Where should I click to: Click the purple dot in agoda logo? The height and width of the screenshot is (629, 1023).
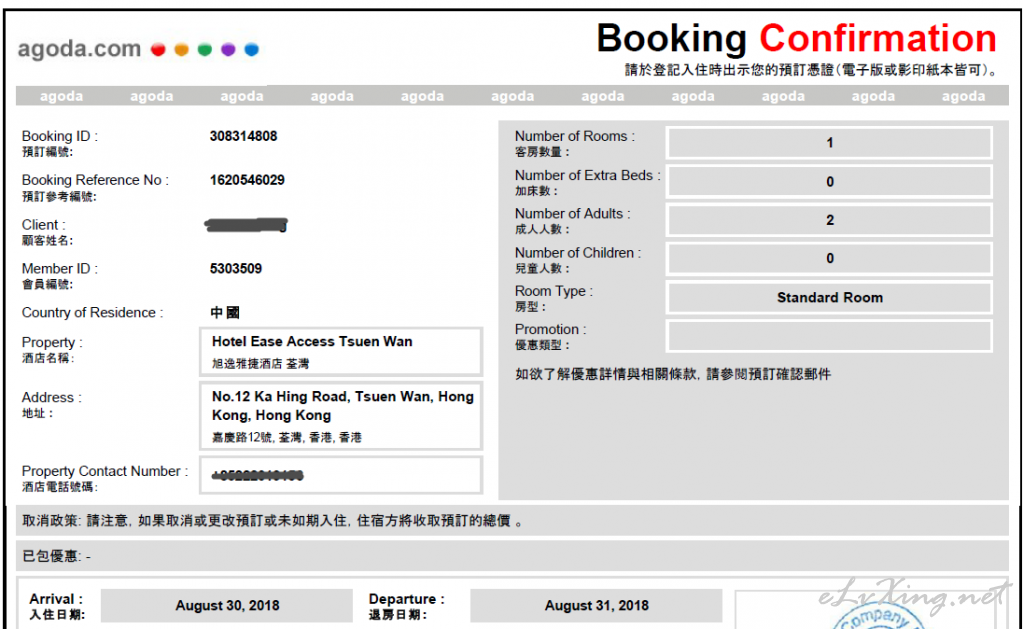[228, 49]
